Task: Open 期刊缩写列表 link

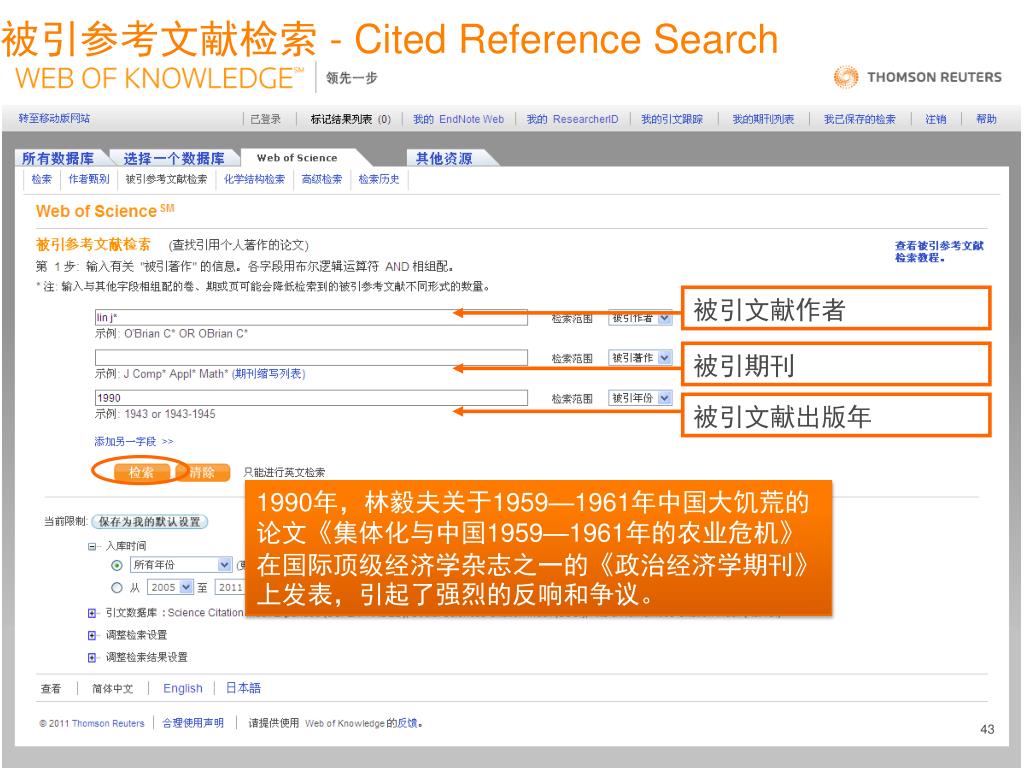Action: (x=269, y=374)
